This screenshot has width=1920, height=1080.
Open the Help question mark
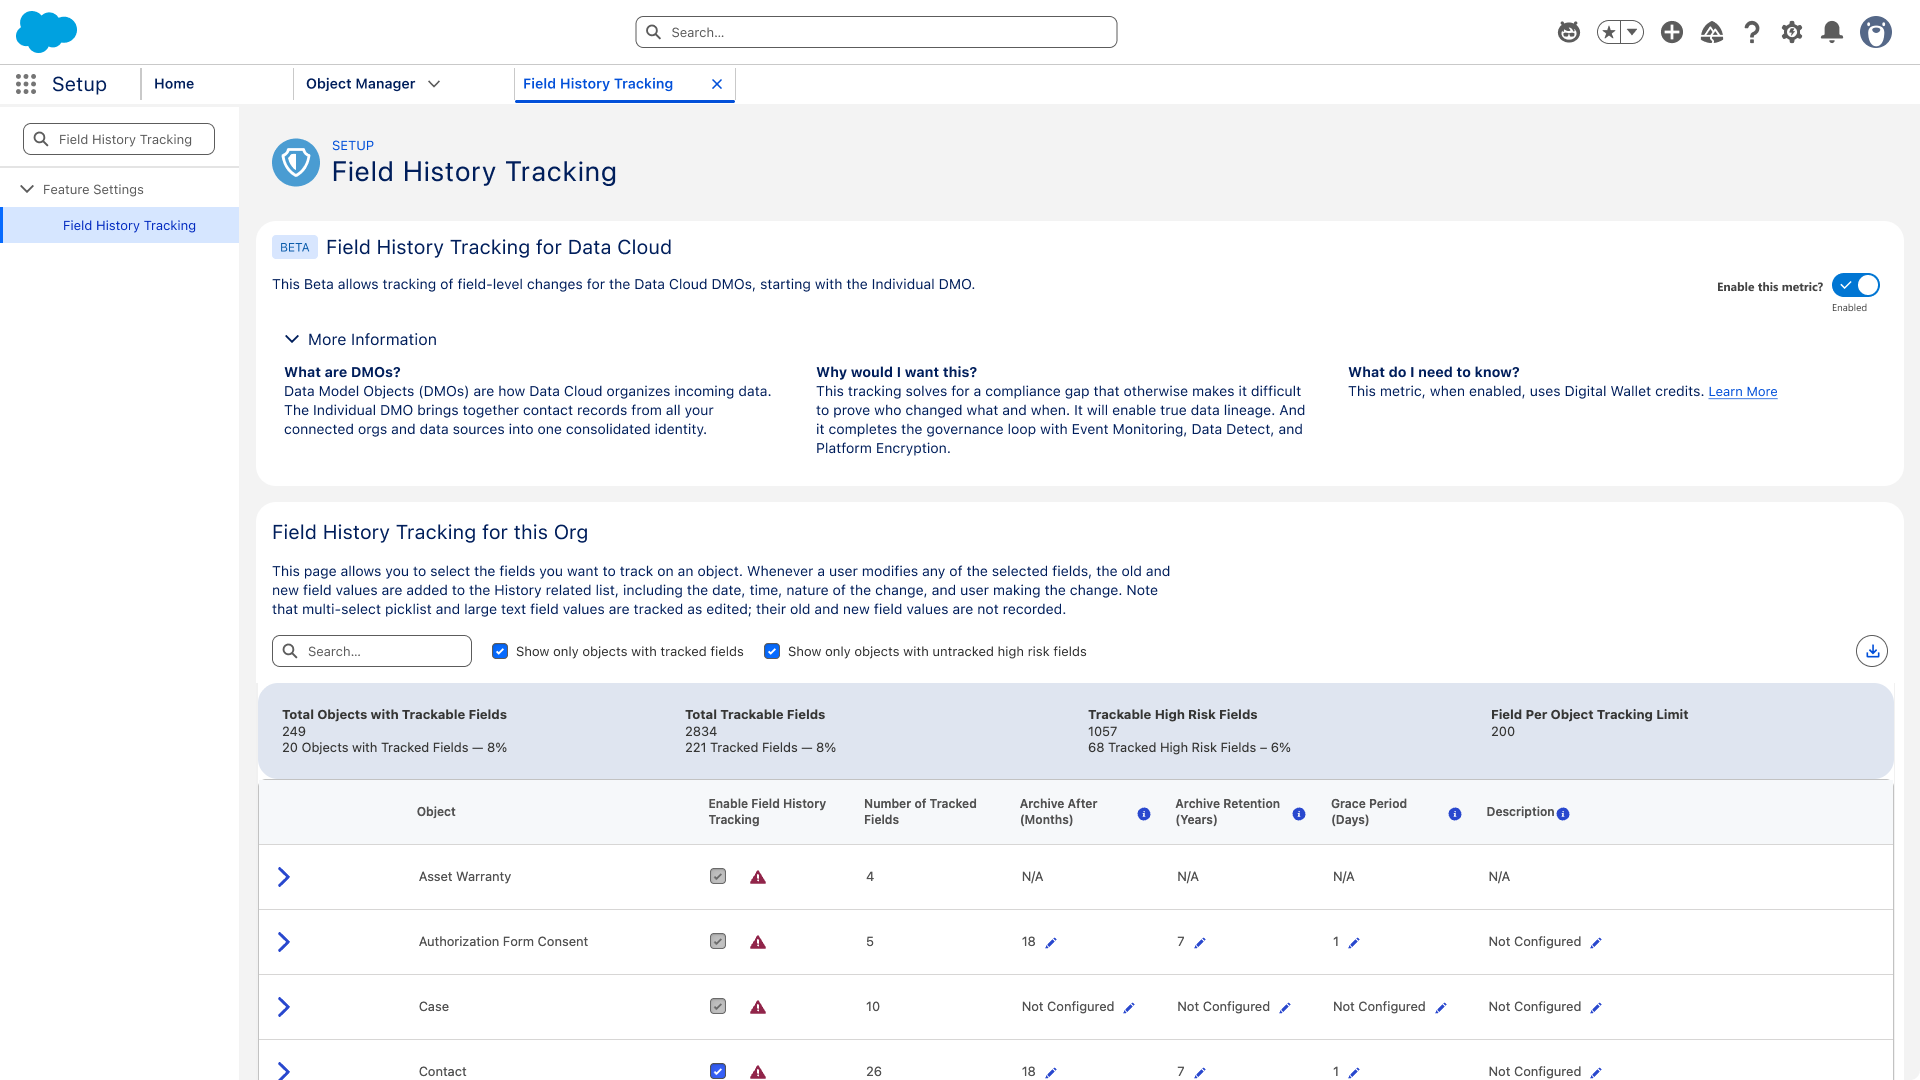(x=1752, y=32)
